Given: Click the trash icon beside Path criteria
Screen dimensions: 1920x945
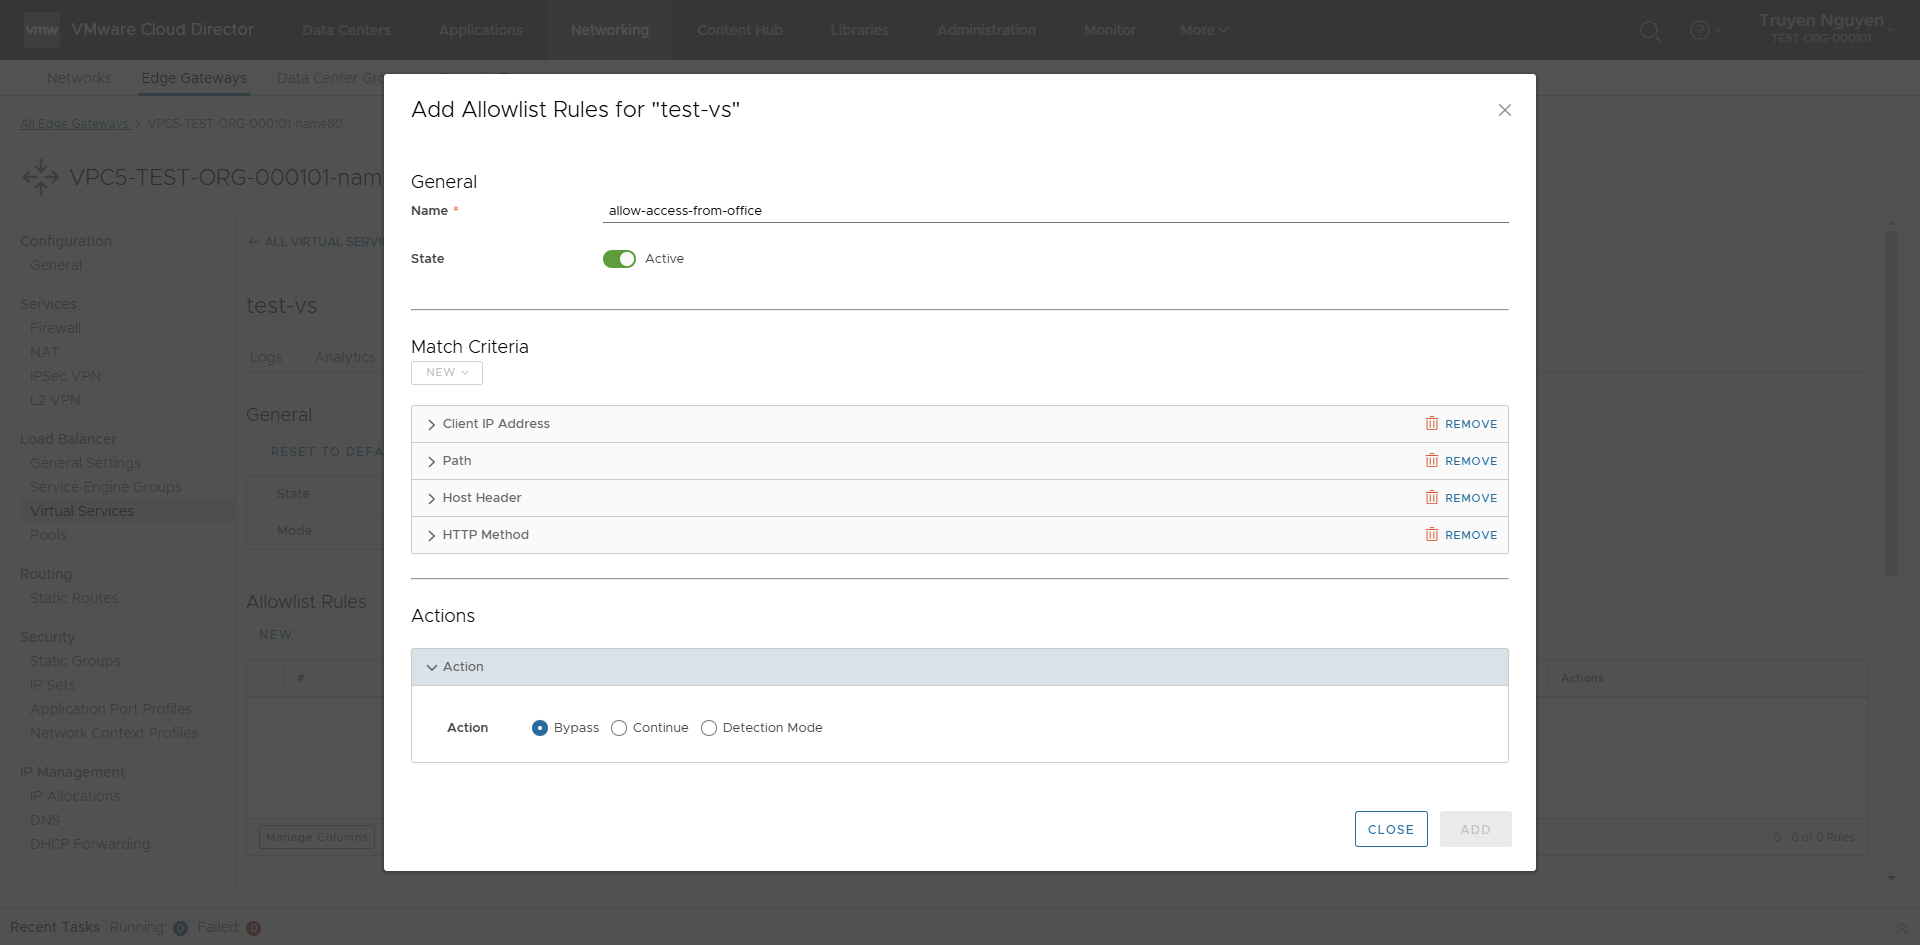Looking at the screenshot, I should pos(1431,461).
